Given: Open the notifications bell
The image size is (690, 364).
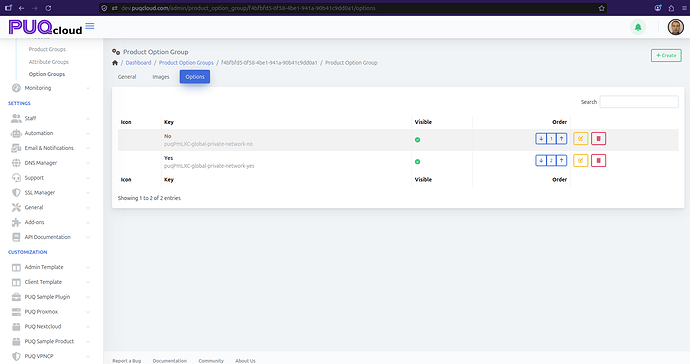Looking at the screenshot, I should point(638,27).
